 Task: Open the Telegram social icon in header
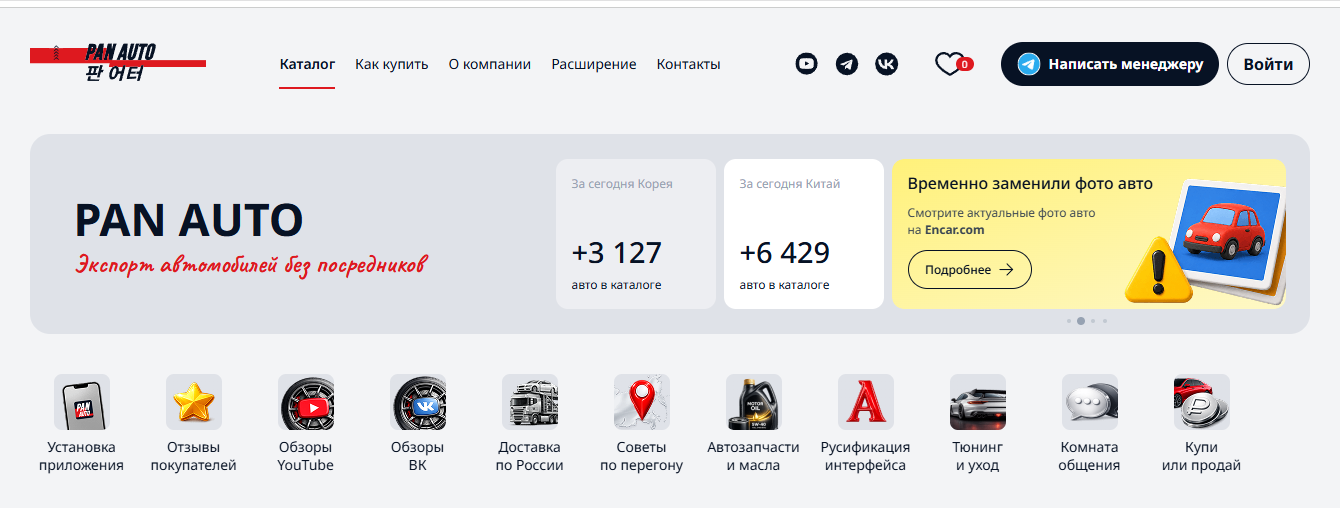(x=846, y=64)
